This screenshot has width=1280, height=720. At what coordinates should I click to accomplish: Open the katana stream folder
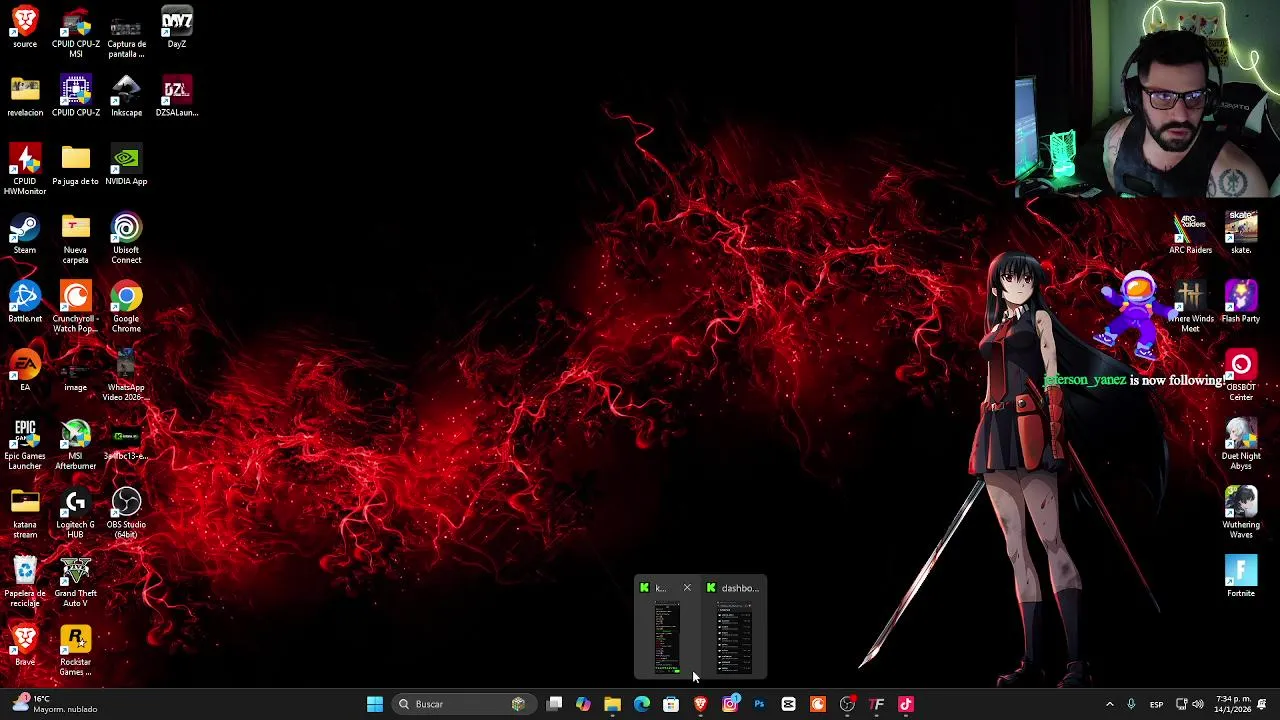(x=25, y=513)
